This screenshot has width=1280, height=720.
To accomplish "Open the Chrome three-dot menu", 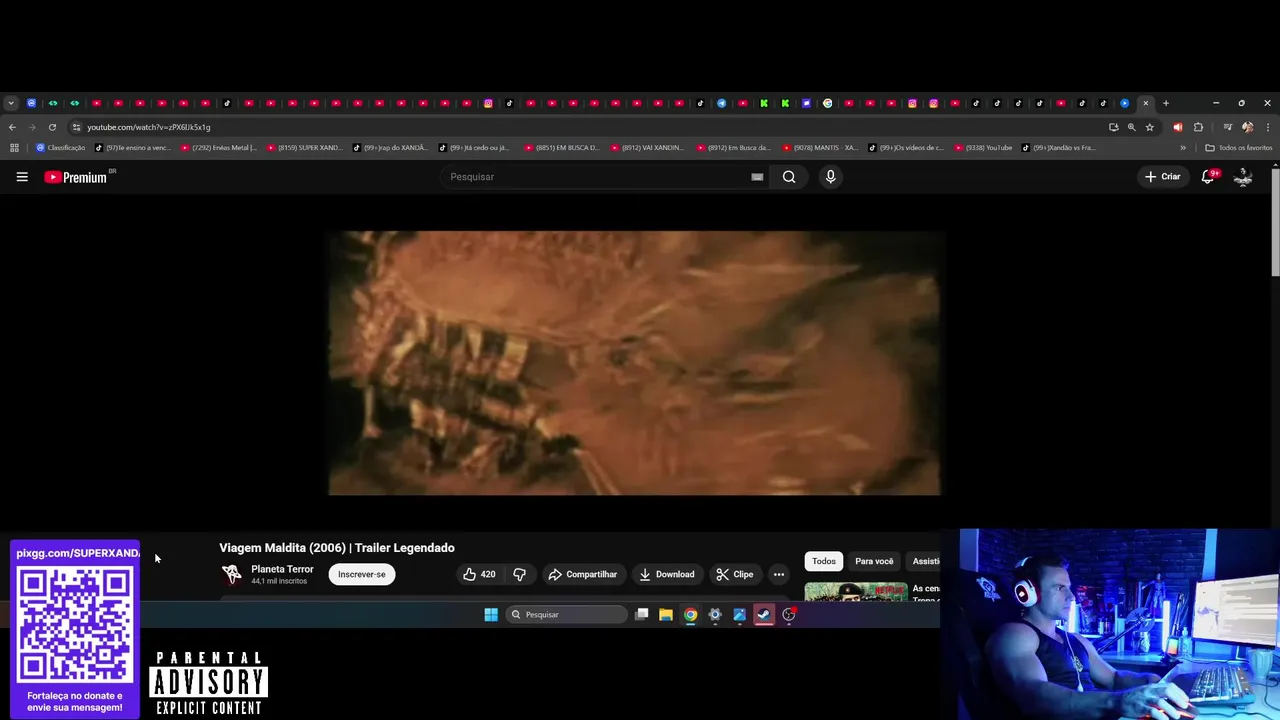I will click(x=1267, y=127).
